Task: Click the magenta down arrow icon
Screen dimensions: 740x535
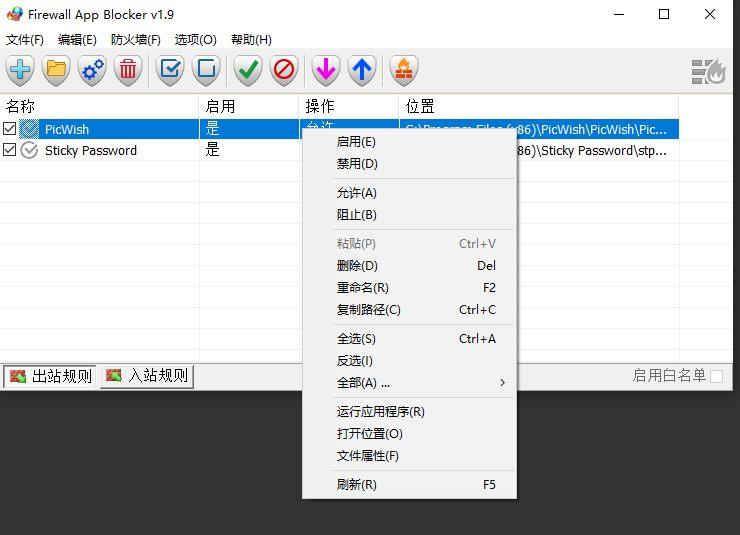Action: point(326,70)
